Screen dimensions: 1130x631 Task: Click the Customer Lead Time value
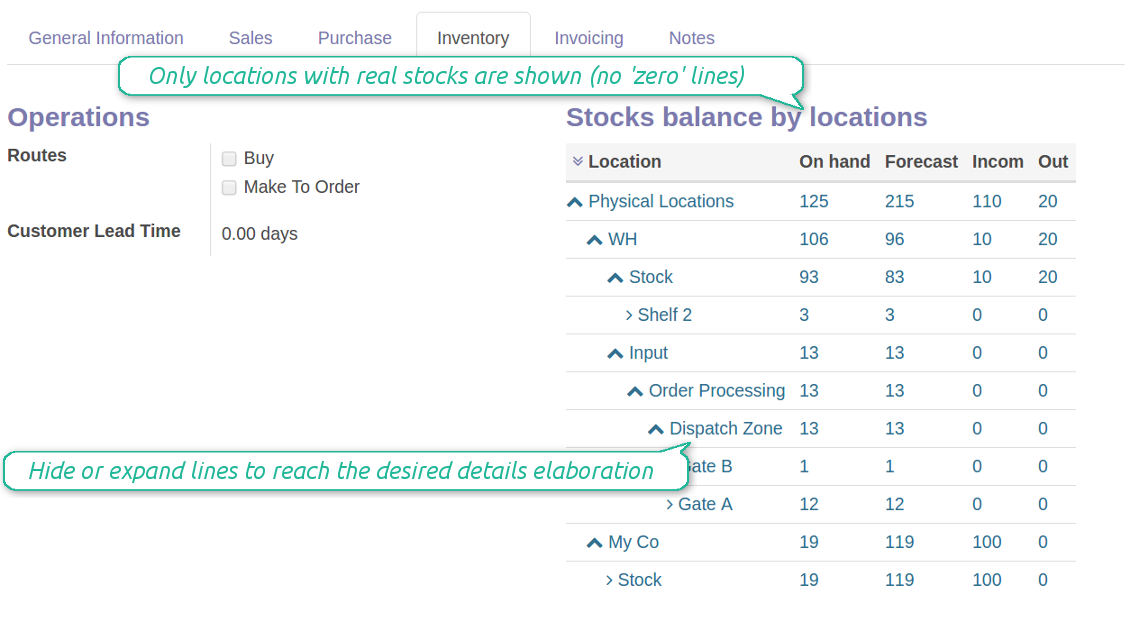[x=259, y=234]
